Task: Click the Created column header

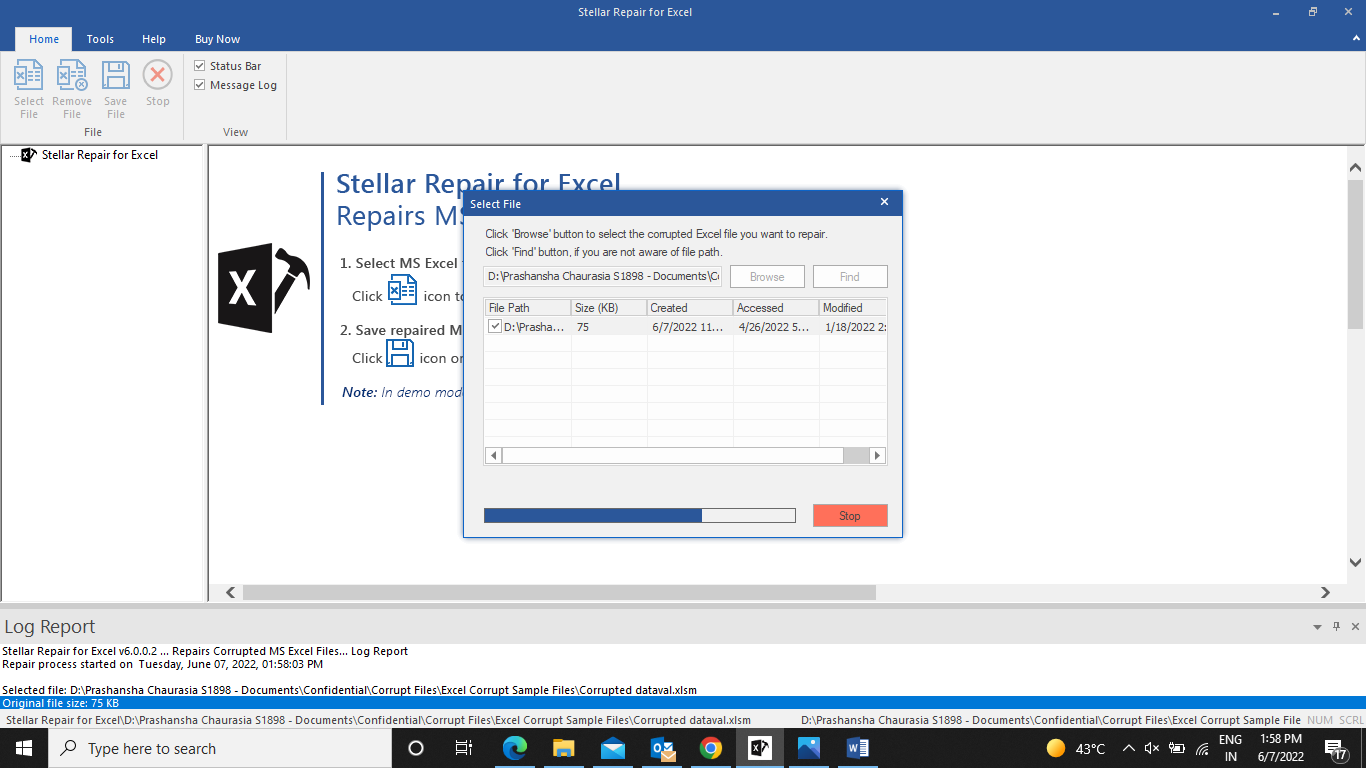Action: pos(690,307)
